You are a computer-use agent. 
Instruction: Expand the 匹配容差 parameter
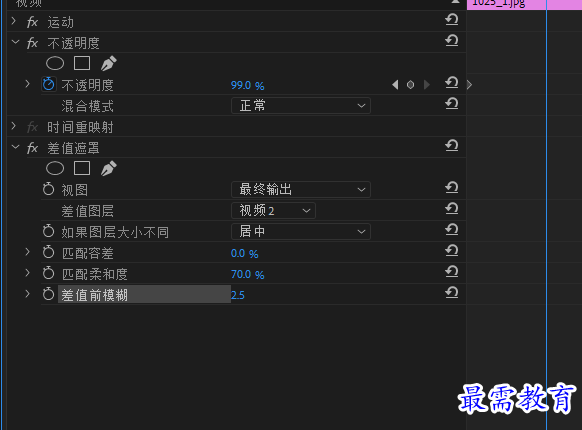(27, 252)
